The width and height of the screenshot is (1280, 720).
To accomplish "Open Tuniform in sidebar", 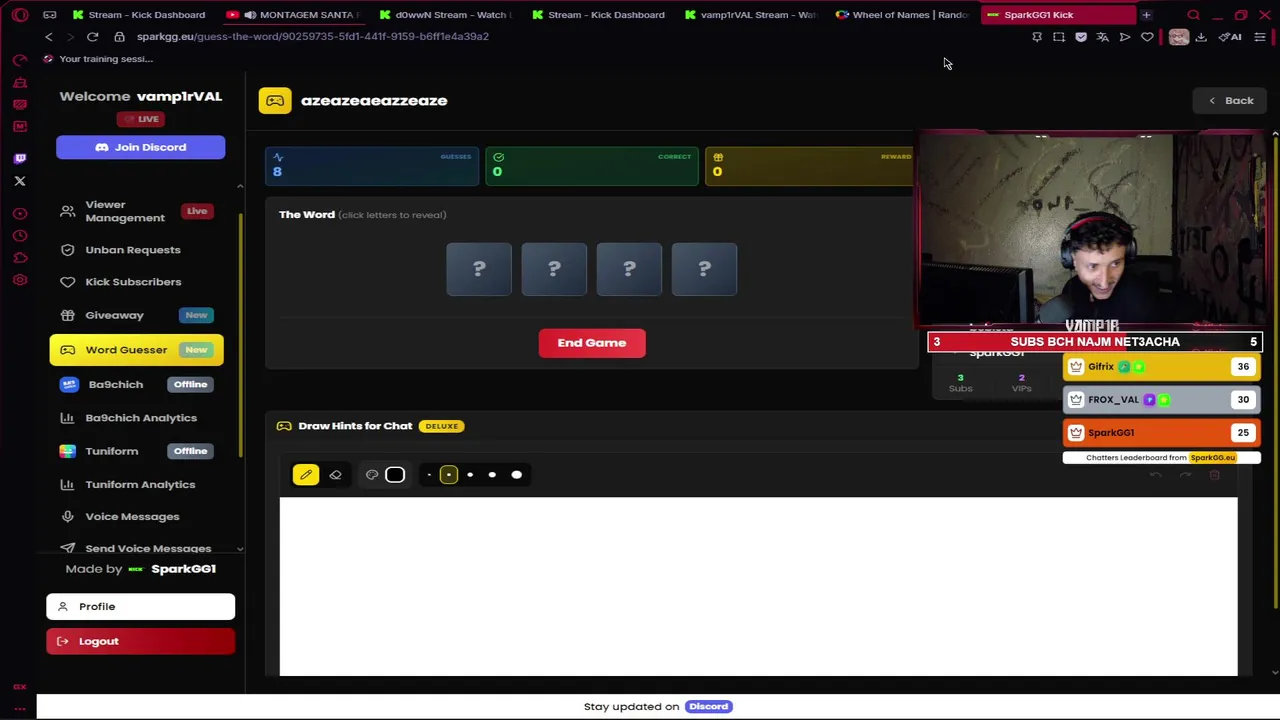I will pyautogui.click(x=135, y=451).
